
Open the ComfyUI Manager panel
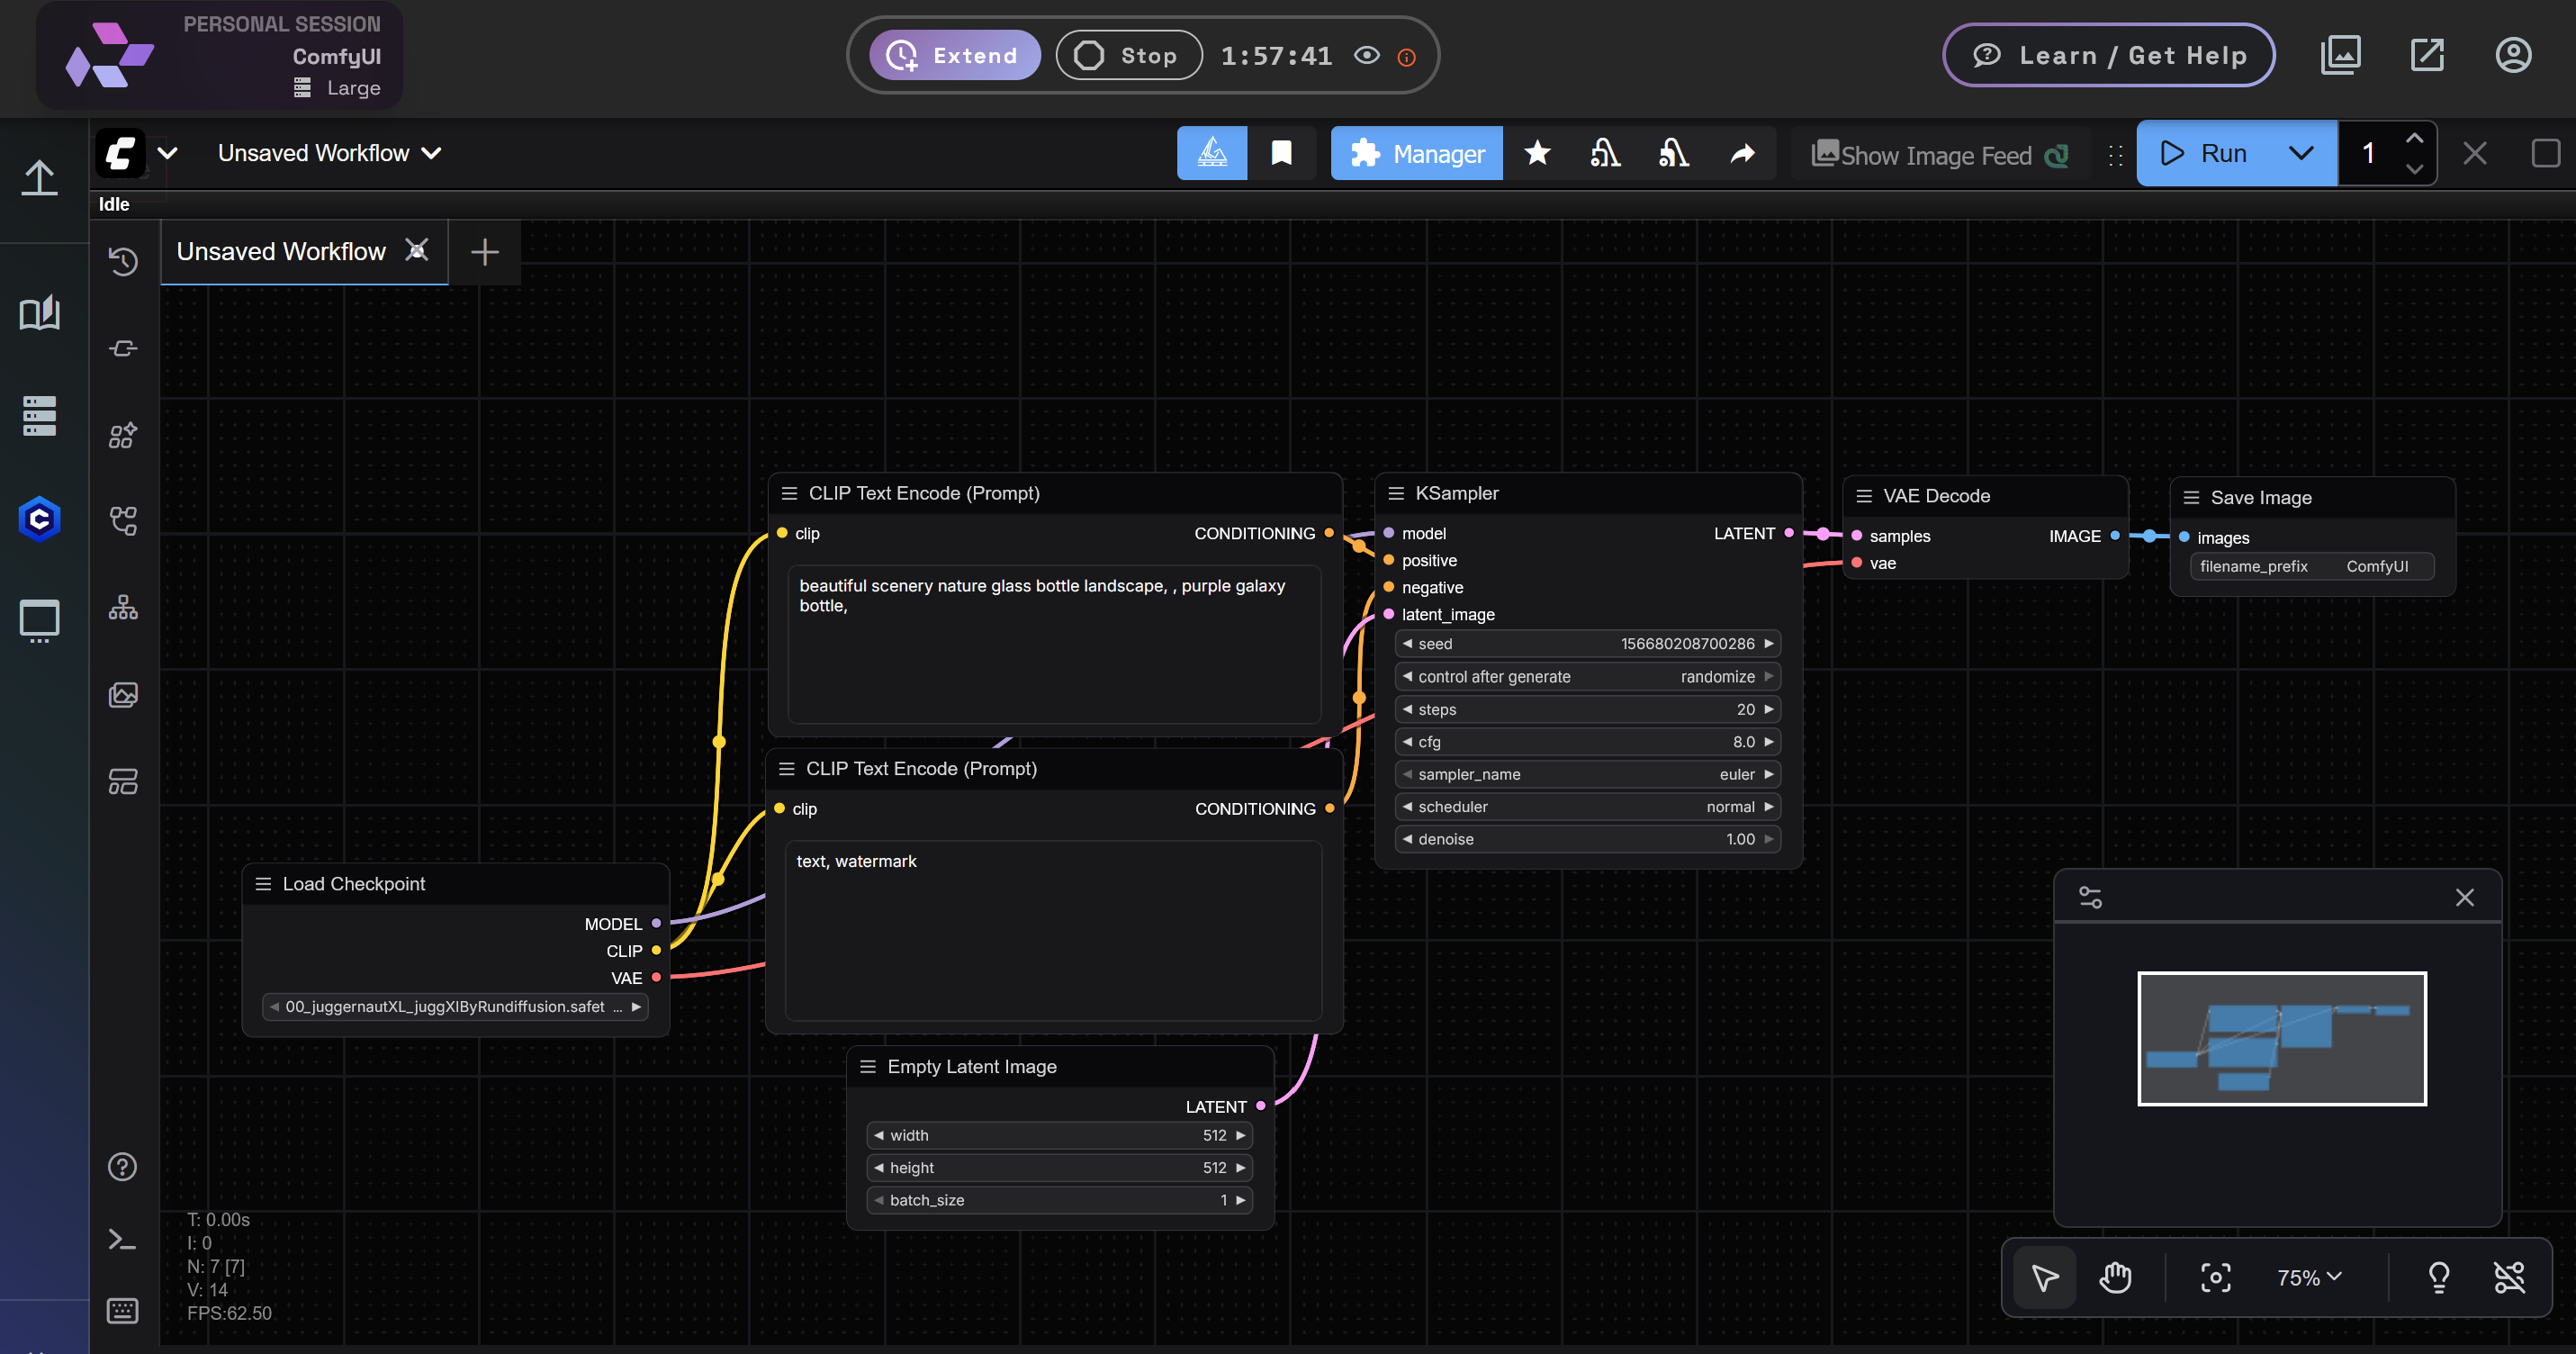(x=1416, y=153)
